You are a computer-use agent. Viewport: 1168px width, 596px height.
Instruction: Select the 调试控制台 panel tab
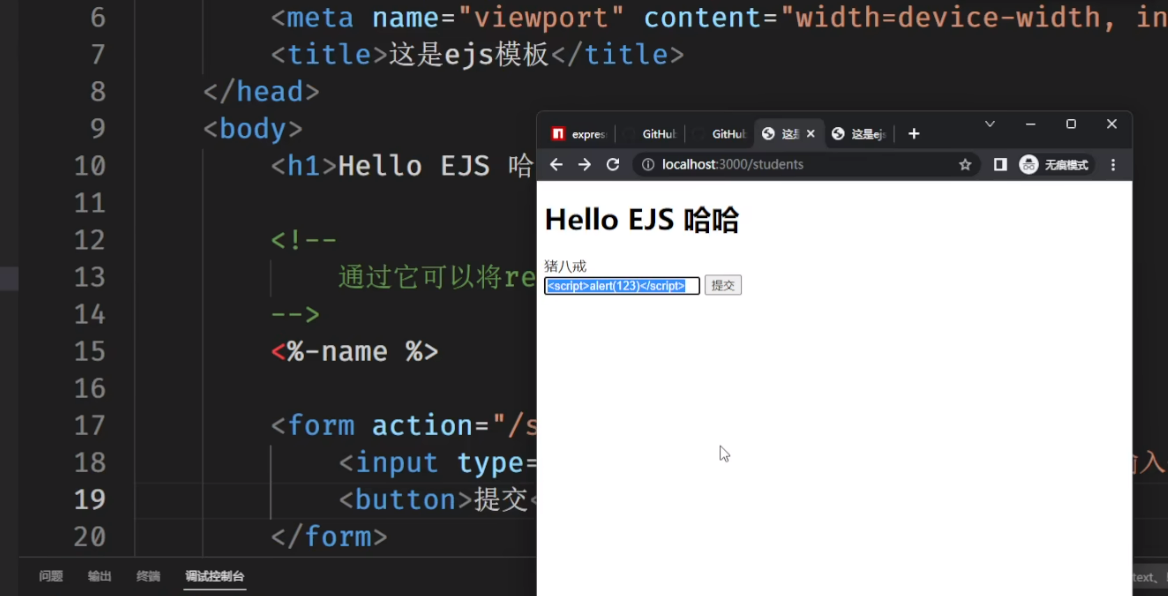(x=215, y=576)
